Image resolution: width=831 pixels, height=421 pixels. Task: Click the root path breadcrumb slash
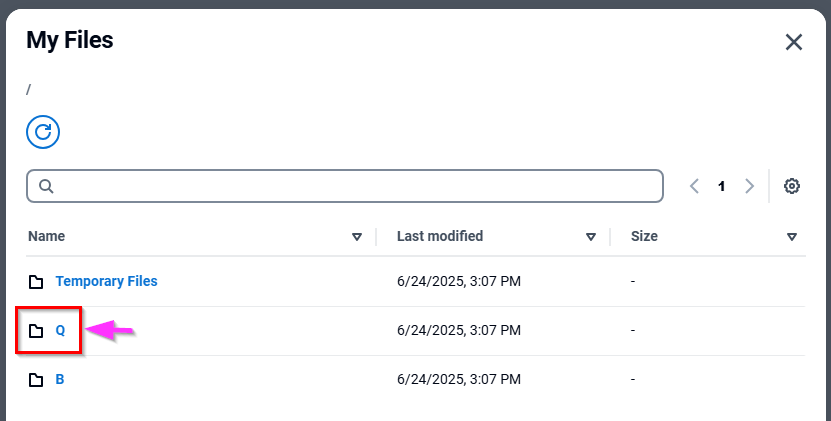(29, 89)
